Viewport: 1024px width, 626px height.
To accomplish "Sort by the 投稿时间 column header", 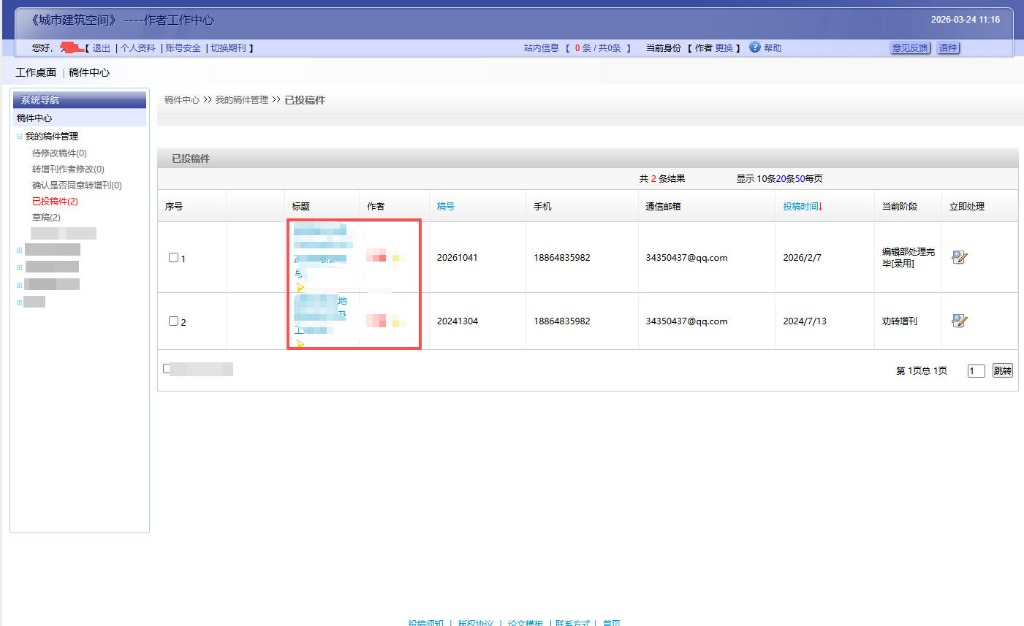I will click(x=801, y=207).
